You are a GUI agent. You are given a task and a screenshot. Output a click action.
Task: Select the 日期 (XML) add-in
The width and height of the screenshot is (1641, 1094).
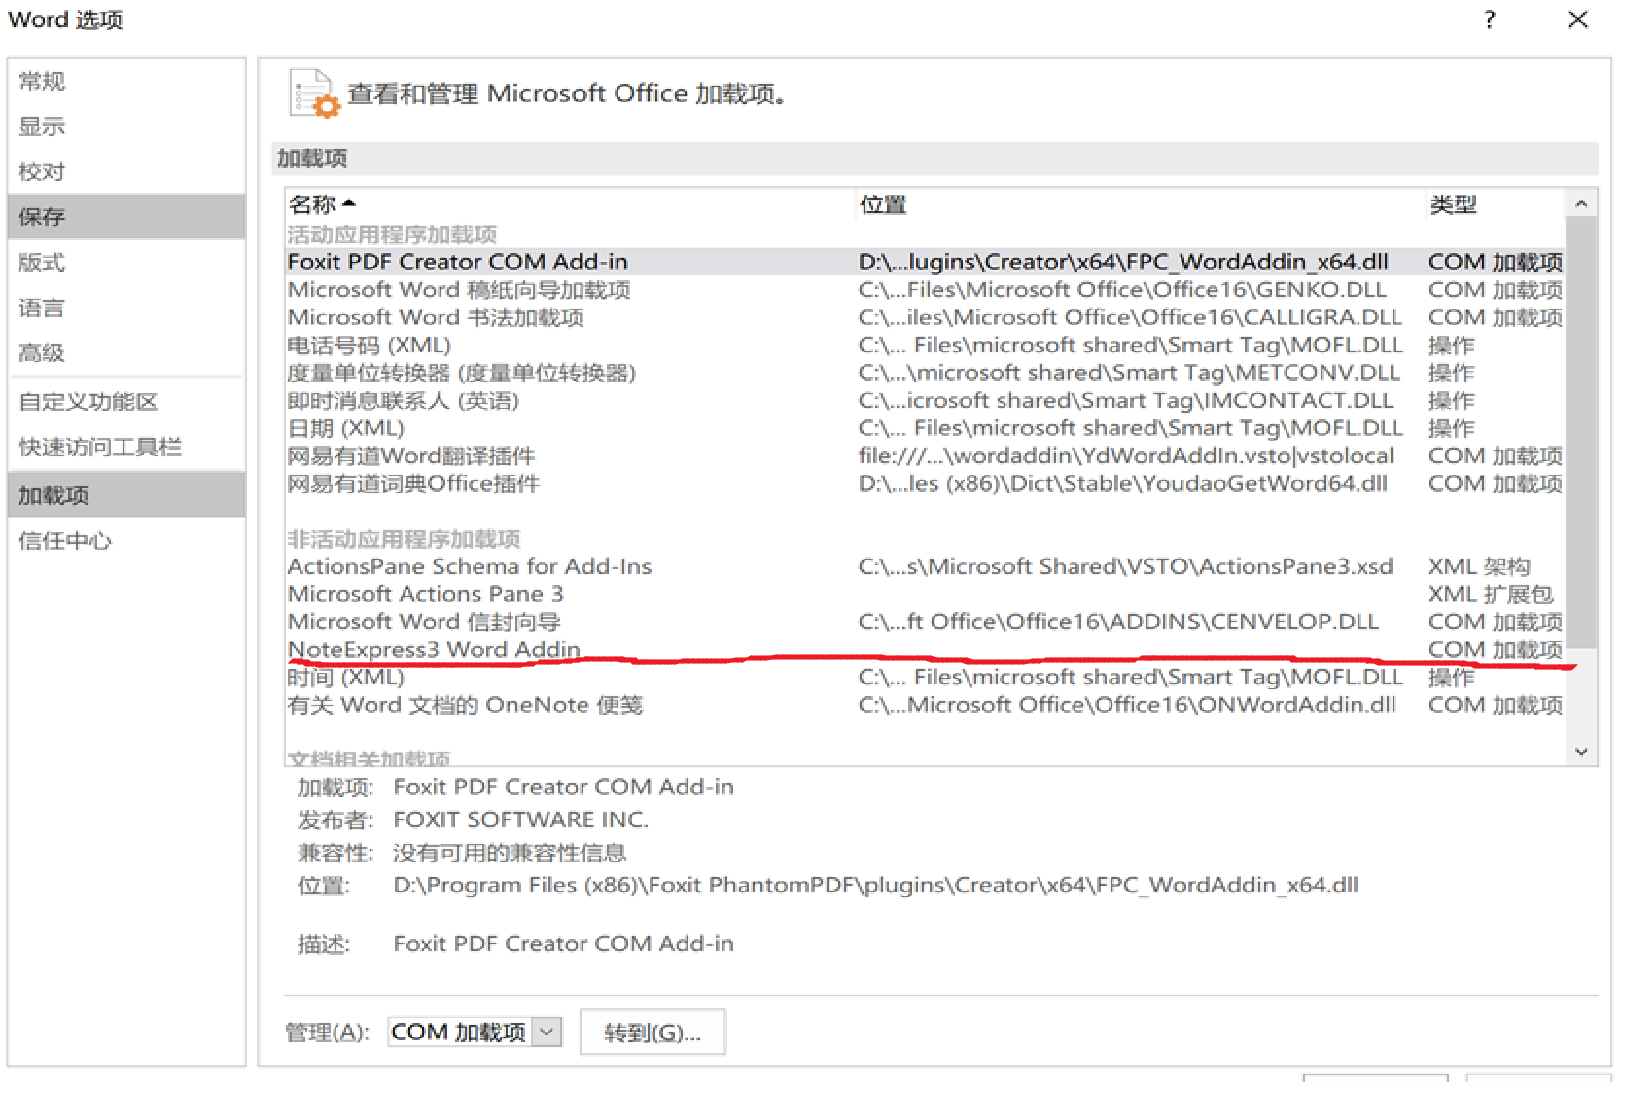pyautogui.click(x=924, y=428)
